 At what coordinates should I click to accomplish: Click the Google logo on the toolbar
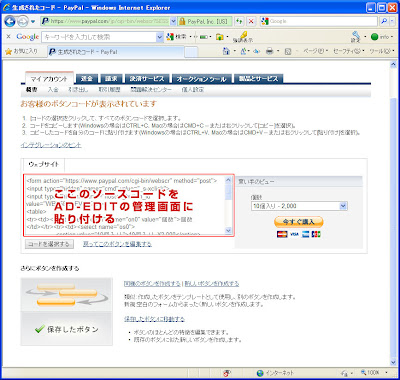click(x=28, y=37)
